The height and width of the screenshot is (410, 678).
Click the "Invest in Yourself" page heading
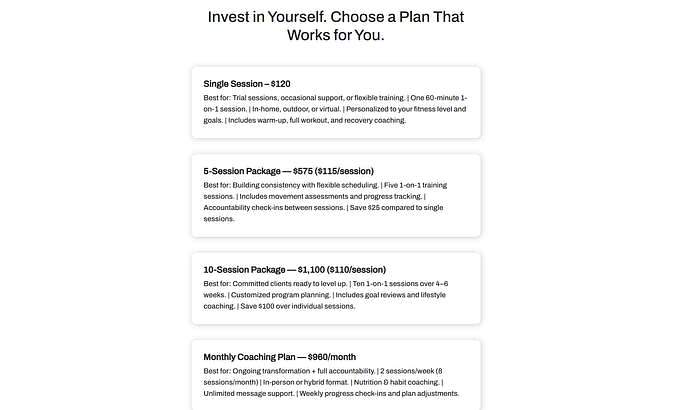click(336, 26)
